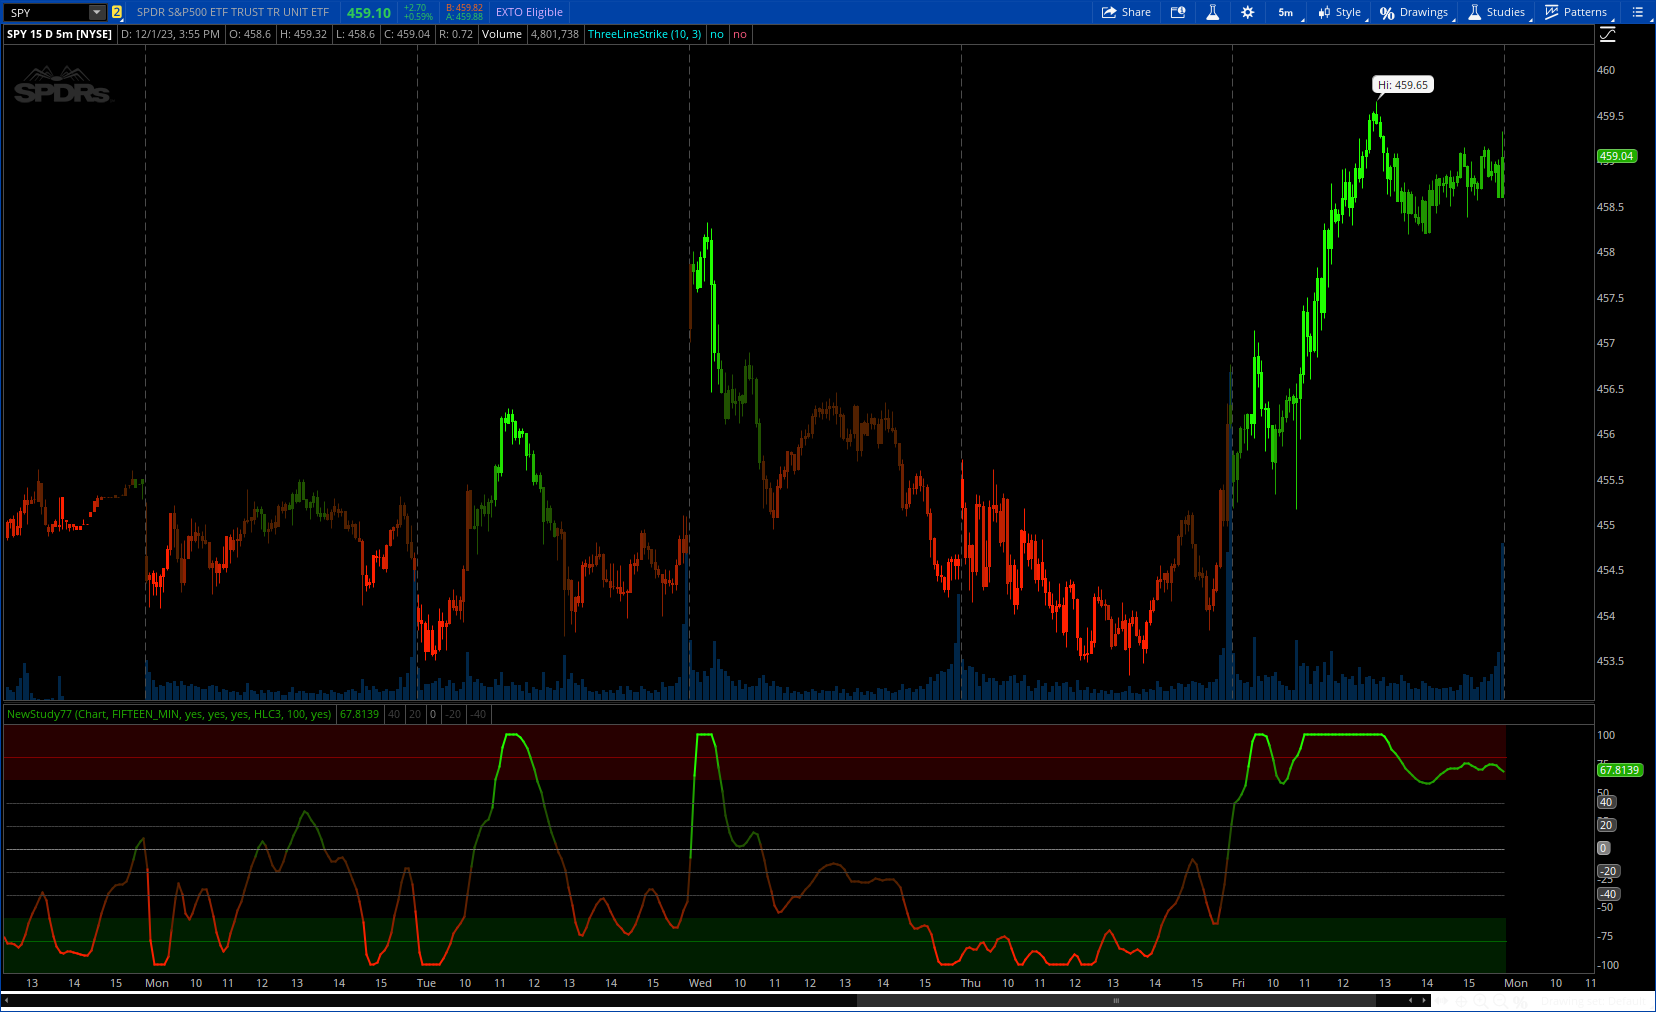This screenshot has height=1012, width=1656.
Task: Open the Share menu
Action: [1126, 12]
